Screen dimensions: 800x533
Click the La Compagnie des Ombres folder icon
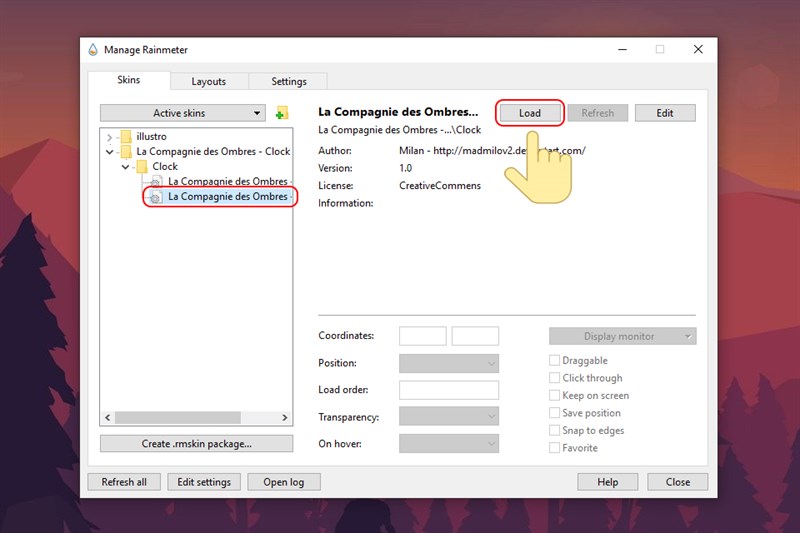pos(125,152)
